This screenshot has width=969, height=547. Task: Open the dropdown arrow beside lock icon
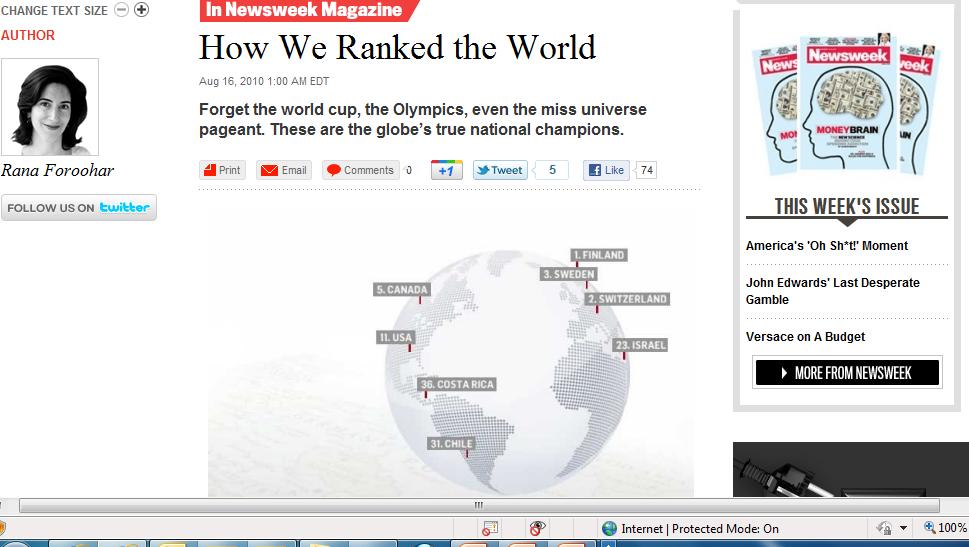pos(903,528)
